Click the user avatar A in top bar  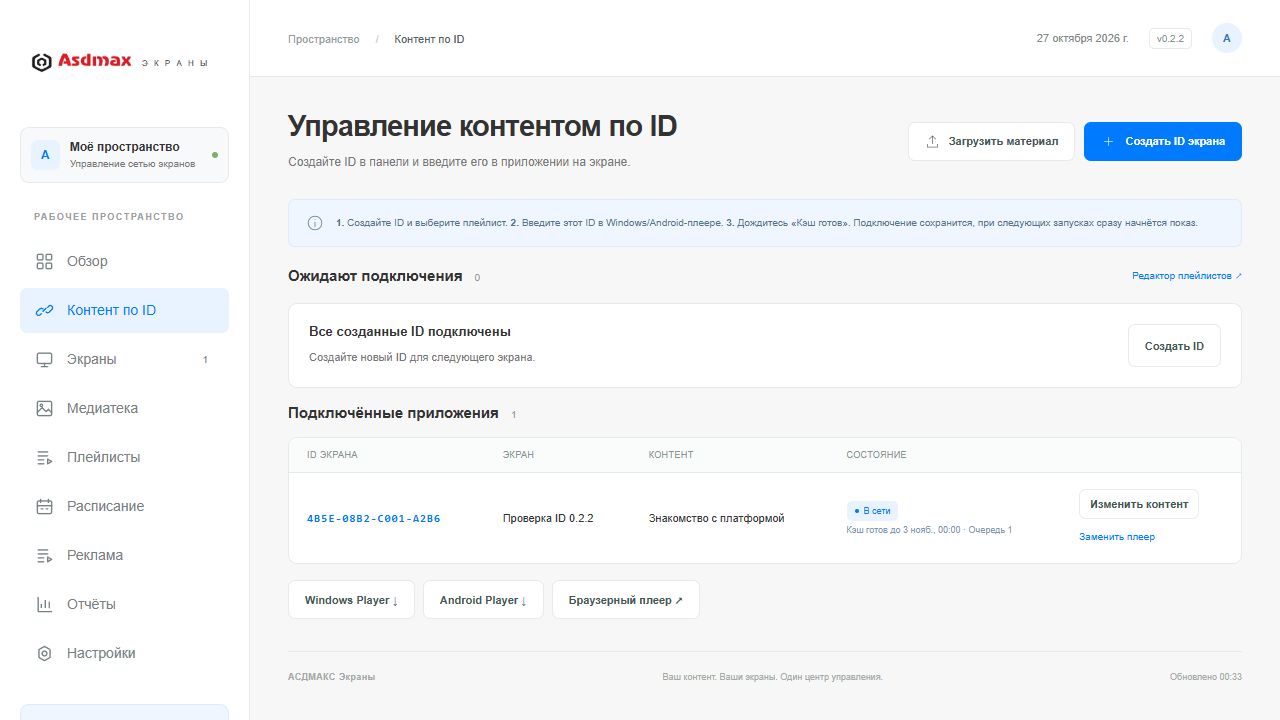(1227, 39)
